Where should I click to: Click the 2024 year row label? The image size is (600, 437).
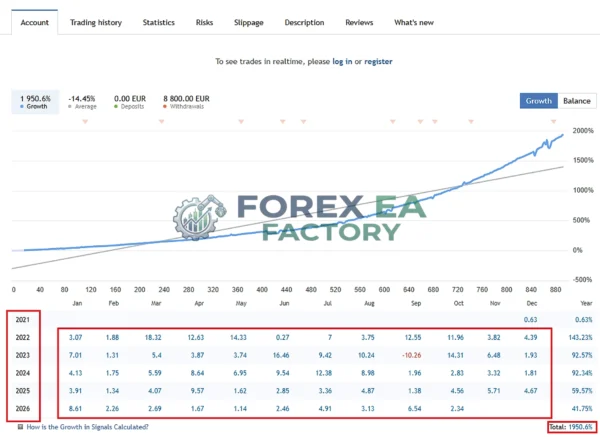[x=23, y=373]
